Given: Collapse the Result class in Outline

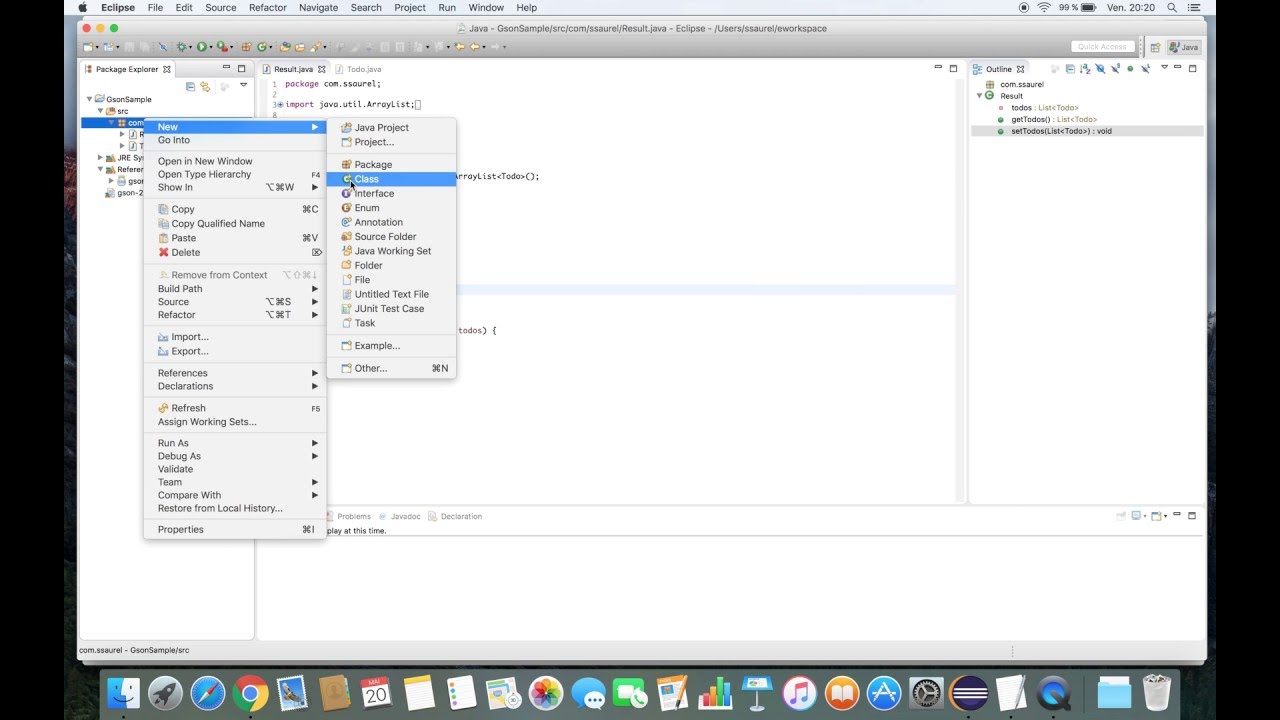Looking at the screenshot, I should pyautogui.click(x=980, y=96).
